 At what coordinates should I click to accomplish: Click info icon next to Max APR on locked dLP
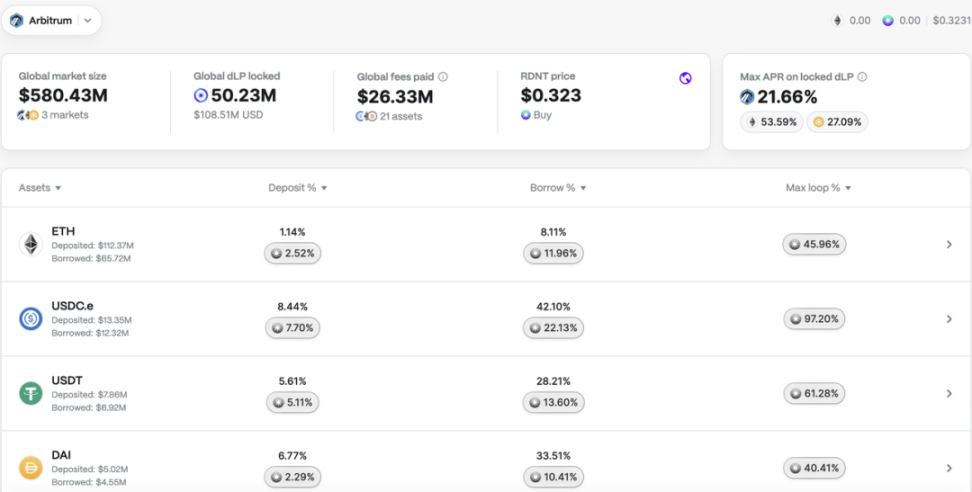pyautogui.click(x=862, y=77)
